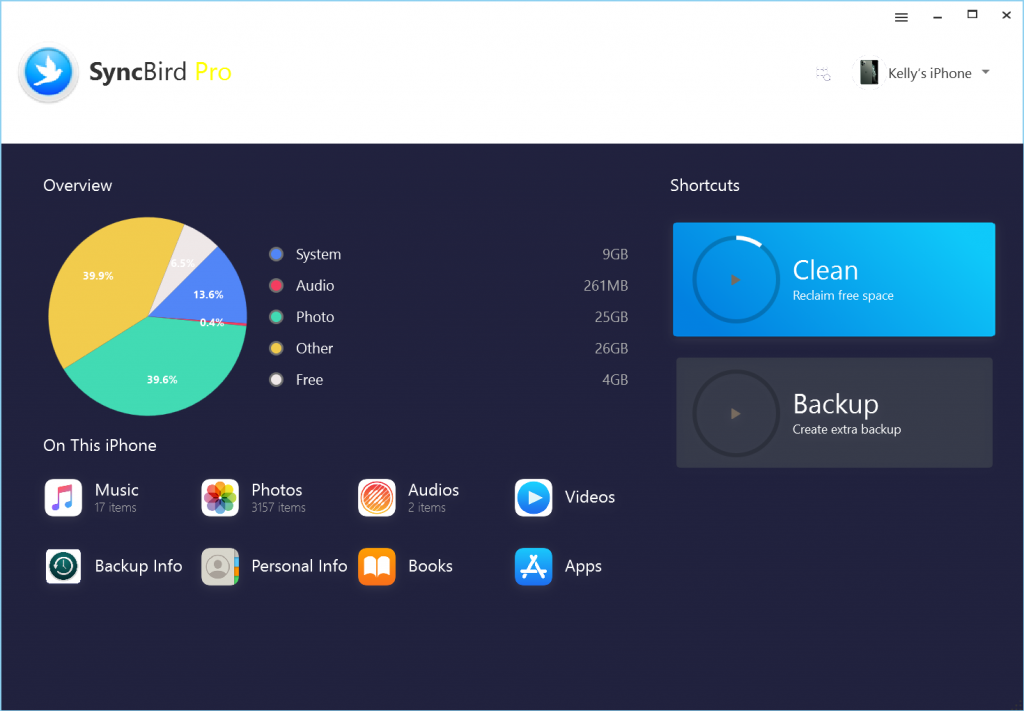Select the Free legend label
Image resolution: width=1024 pixels, height=711 pixels.
point(309,379)
